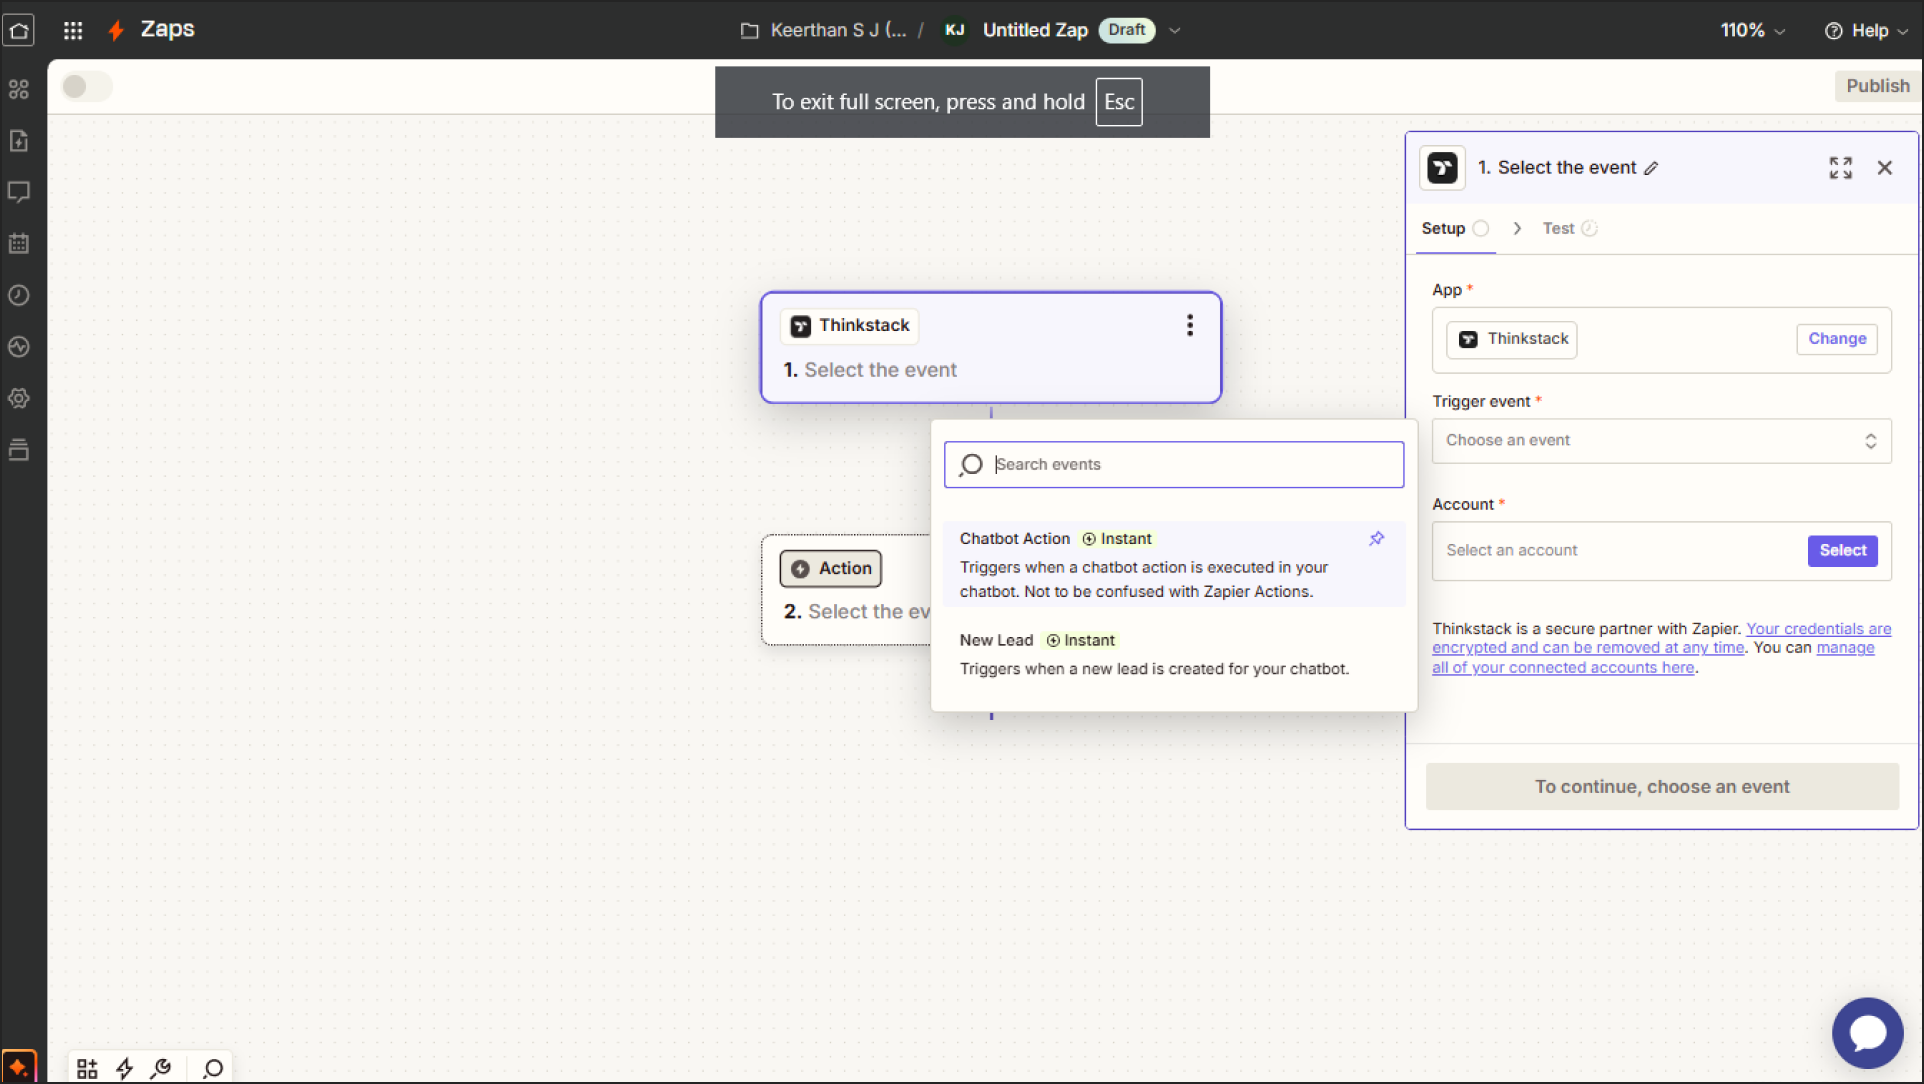Image resolution: width=1924 pixels, height=1084 pixels.
Task: Click the To continue, choose an event button
Action: click(1661, 787)
